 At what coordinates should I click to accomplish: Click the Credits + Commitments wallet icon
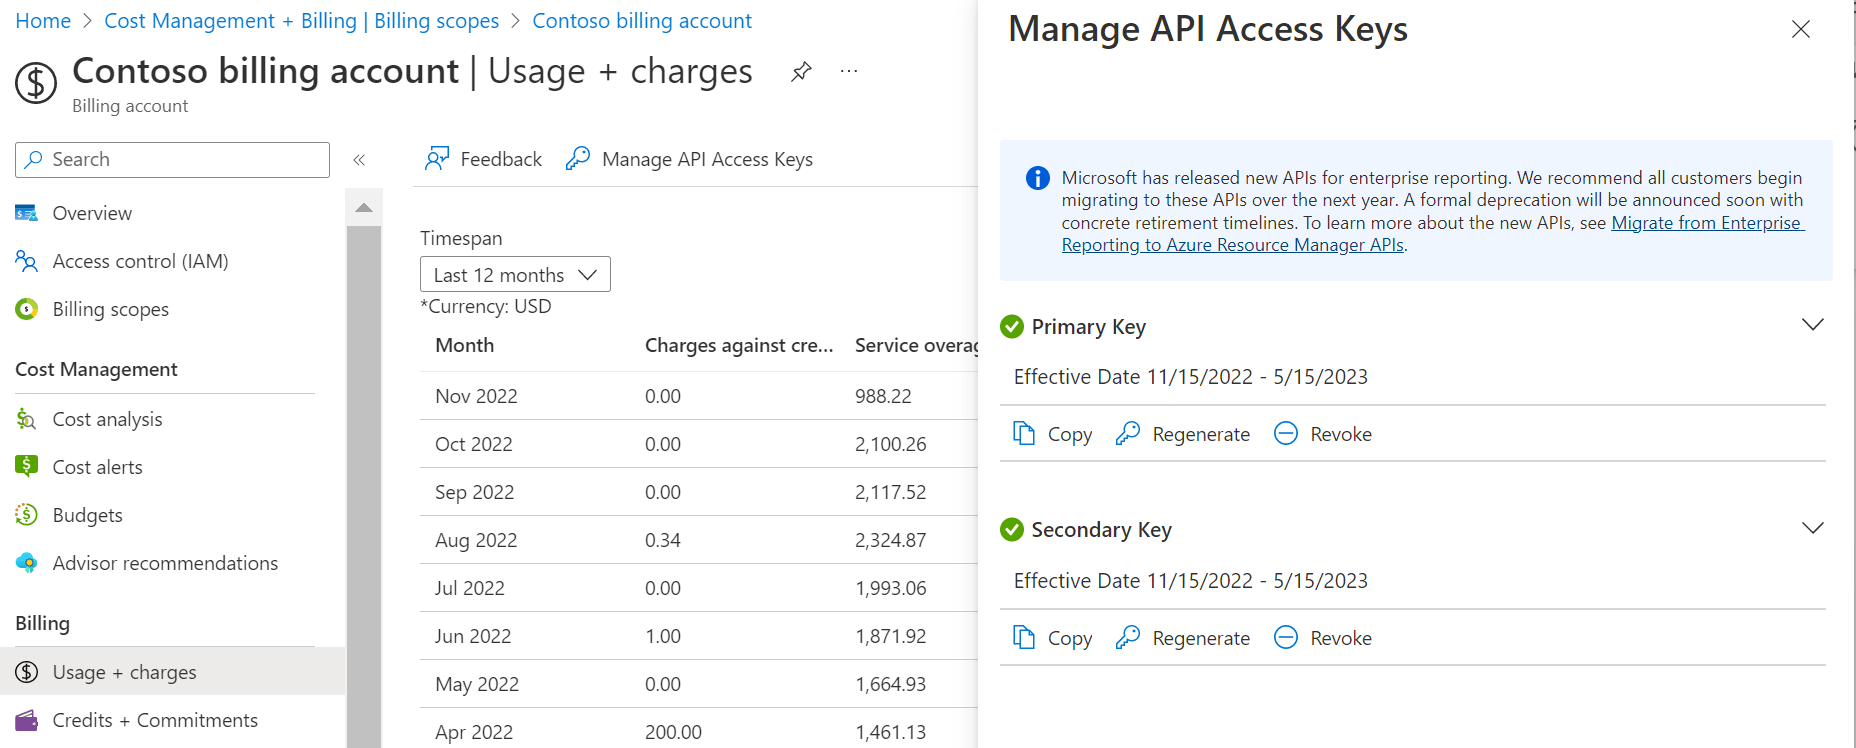(x=27, y=720)
